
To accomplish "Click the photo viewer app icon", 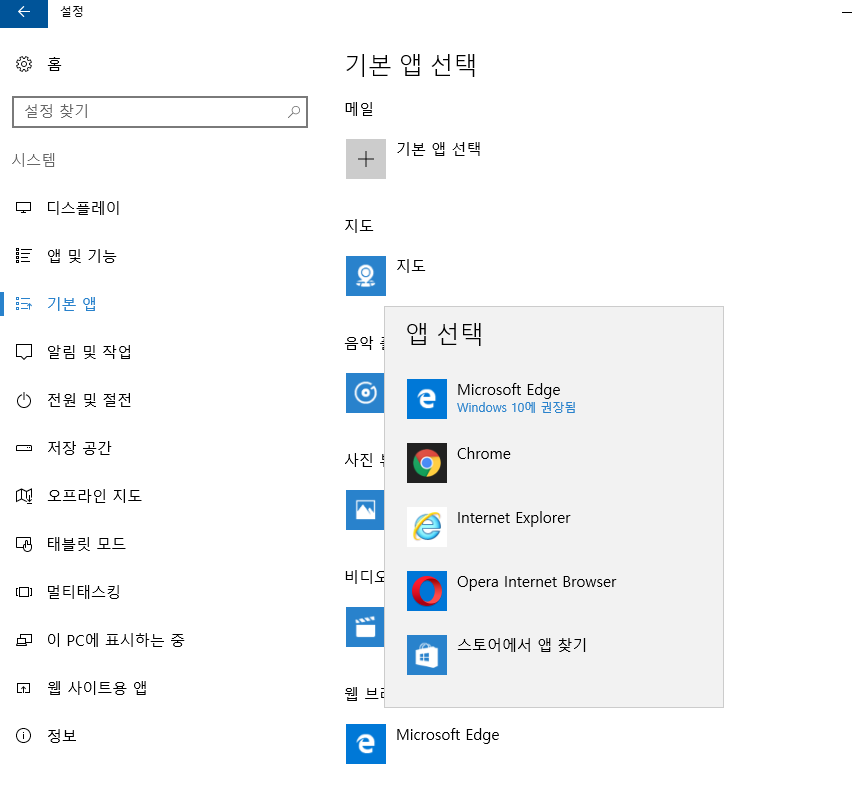I will tap(365, 510).
